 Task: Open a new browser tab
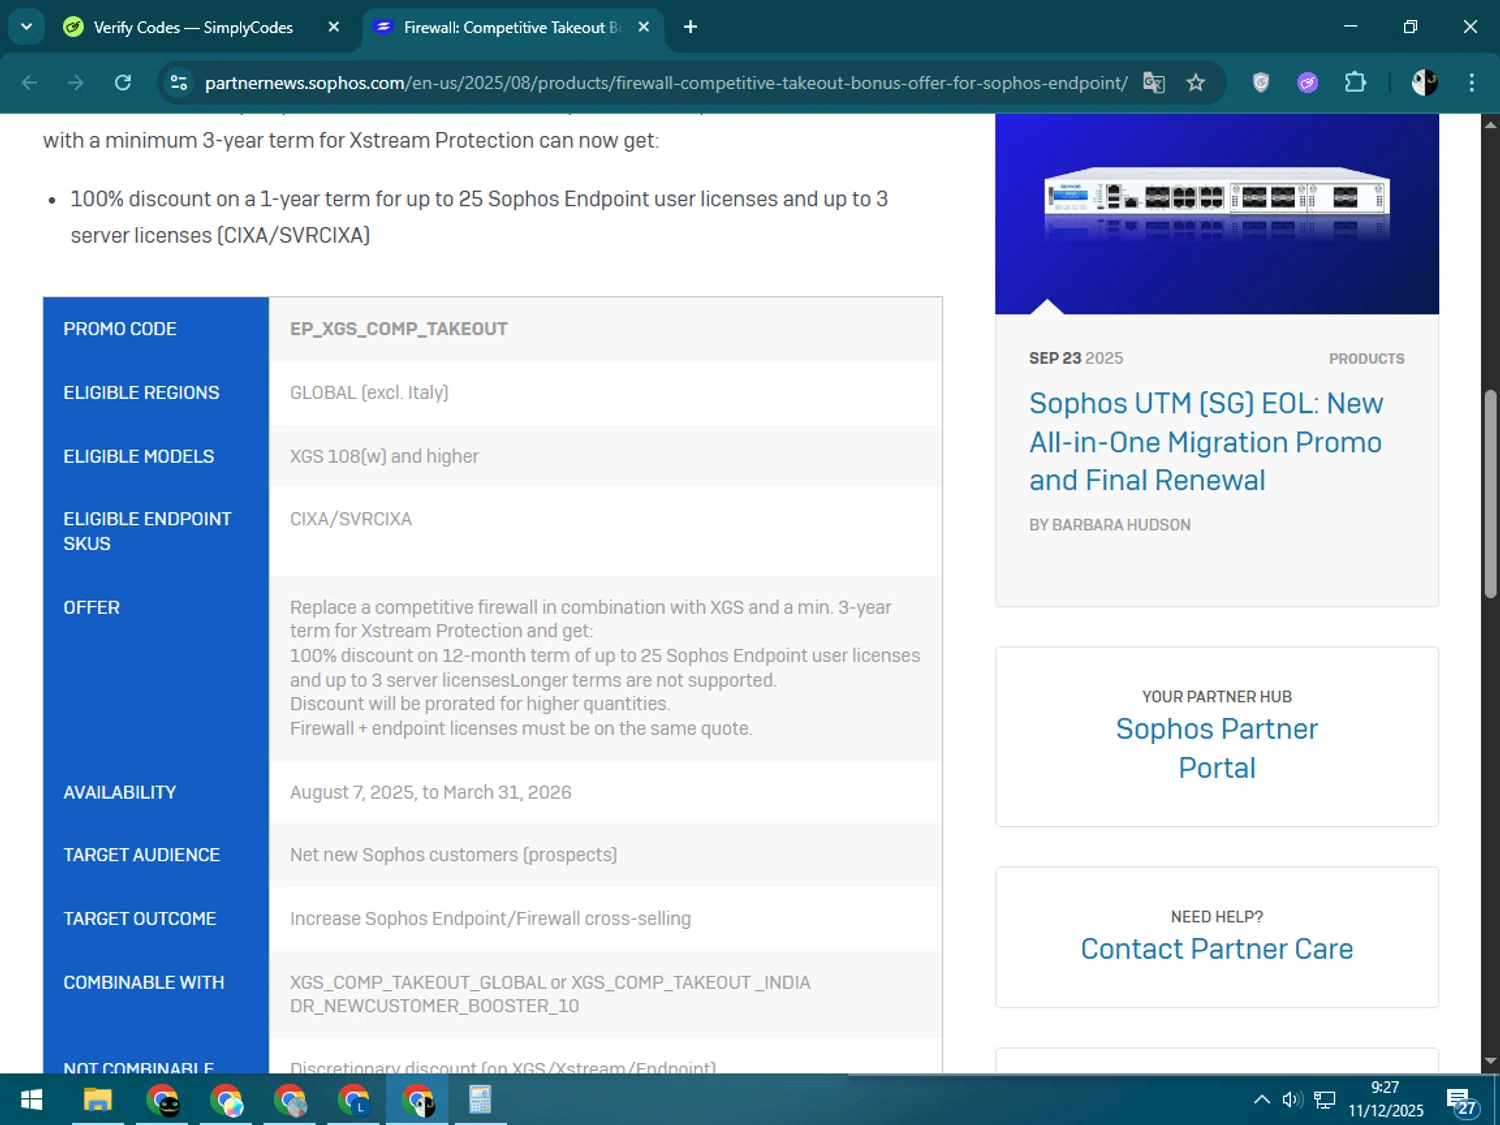pos(690,27)
